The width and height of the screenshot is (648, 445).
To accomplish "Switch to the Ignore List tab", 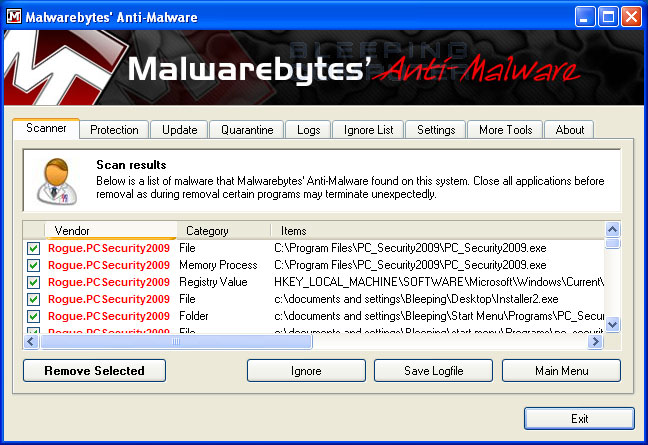I will (368, 130).
